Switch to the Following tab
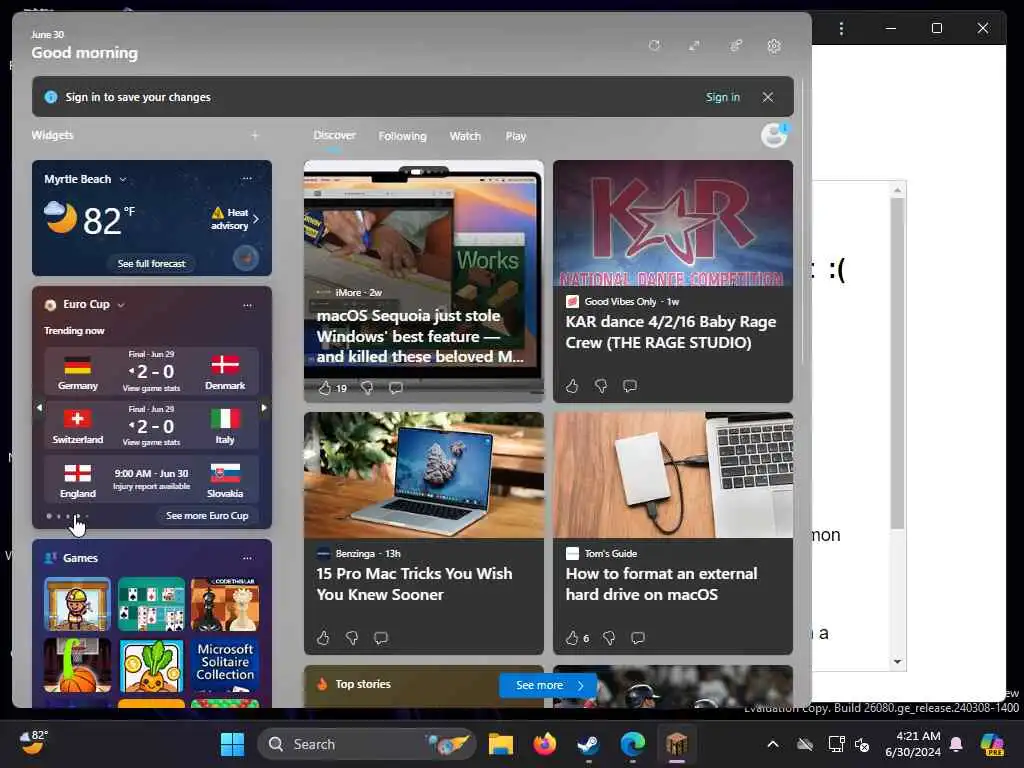 click(x=402, y=136)
